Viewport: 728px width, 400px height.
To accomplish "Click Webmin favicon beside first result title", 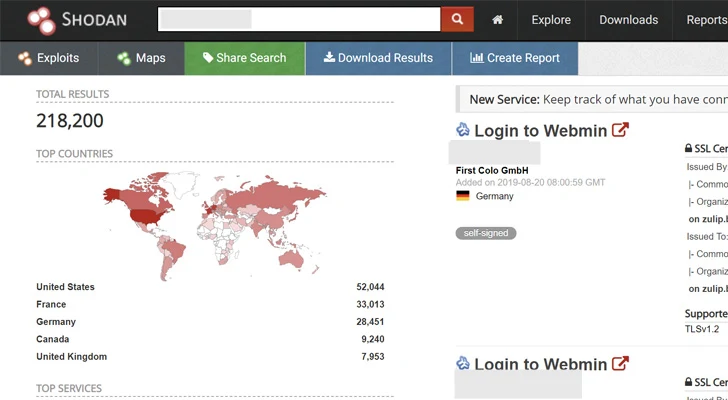I will point(463,129).
